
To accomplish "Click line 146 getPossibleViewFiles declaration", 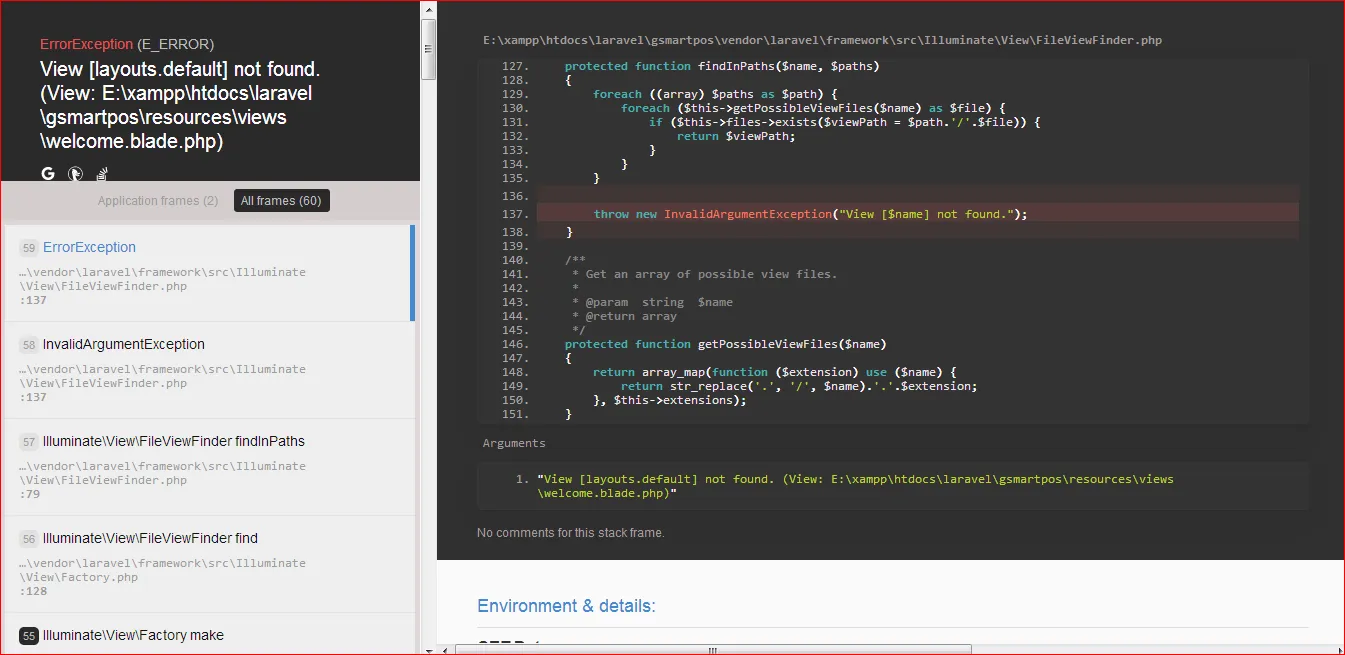I will 725,344.
